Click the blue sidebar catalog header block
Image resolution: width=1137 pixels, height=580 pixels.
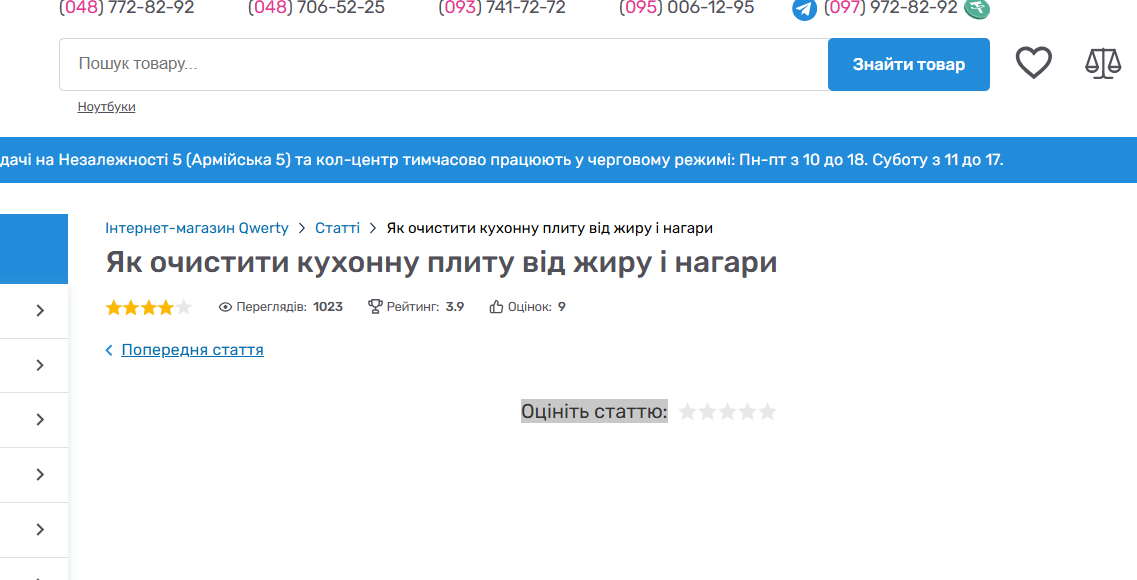34,249
